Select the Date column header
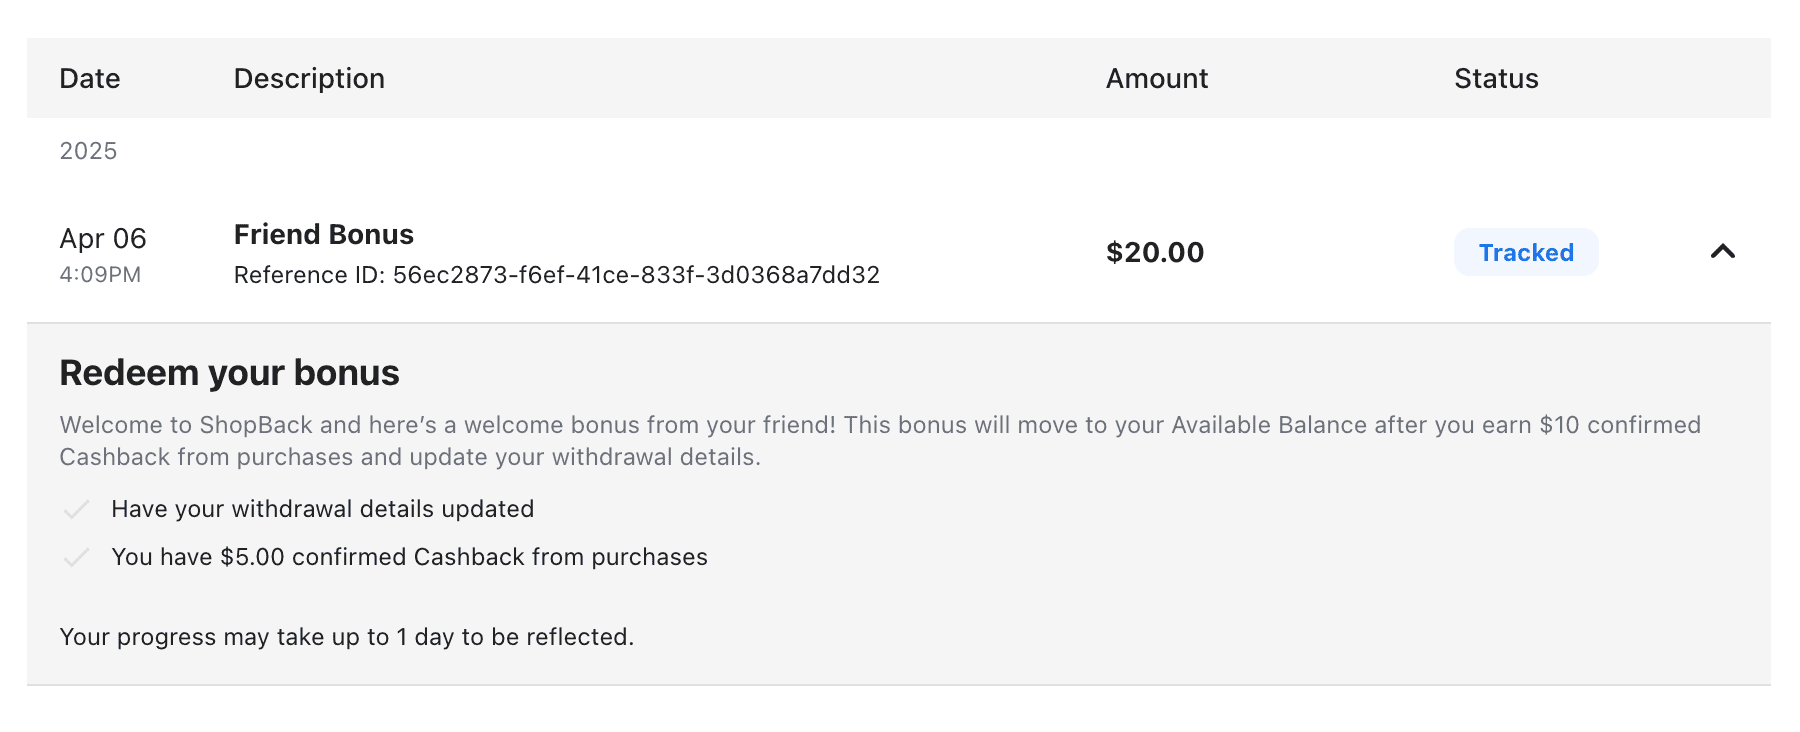Image resolution: width=1800 pixels, height=732 pixels. click(90, 79)
